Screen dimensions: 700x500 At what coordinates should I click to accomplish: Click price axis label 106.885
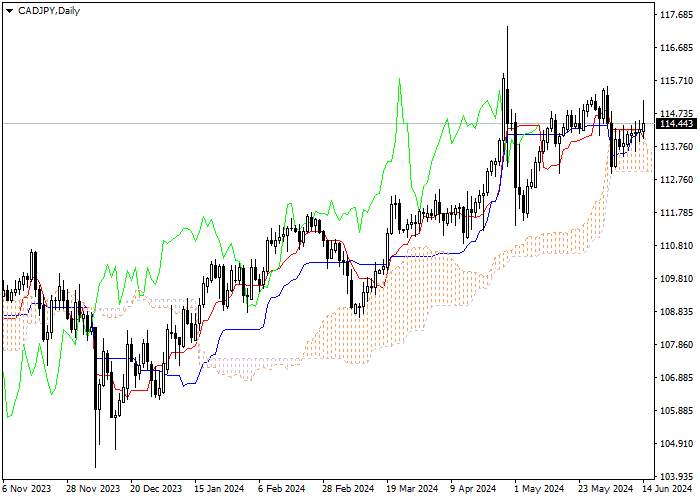point(676,378)
